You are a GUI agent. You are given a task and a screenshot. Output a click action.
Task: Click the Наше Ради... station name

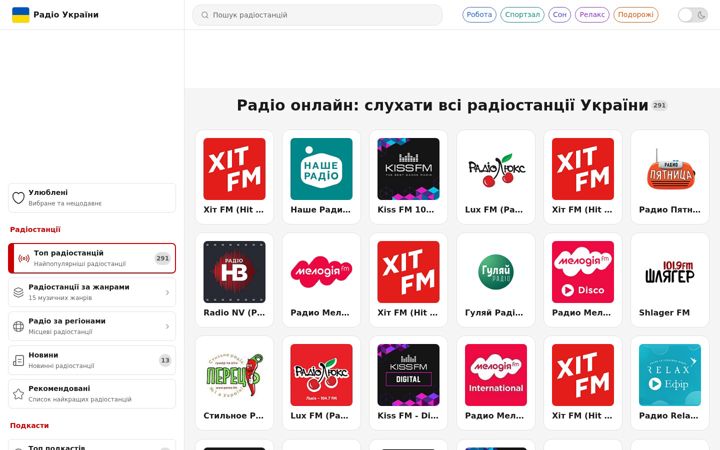click(321, 210)
